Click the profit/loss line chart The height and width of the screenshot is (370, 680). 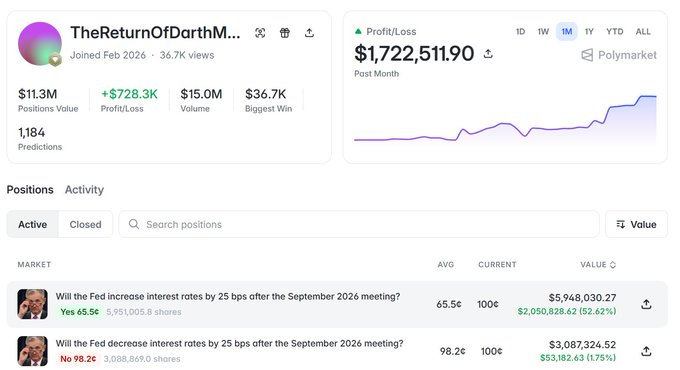click(x=505, y=119)
